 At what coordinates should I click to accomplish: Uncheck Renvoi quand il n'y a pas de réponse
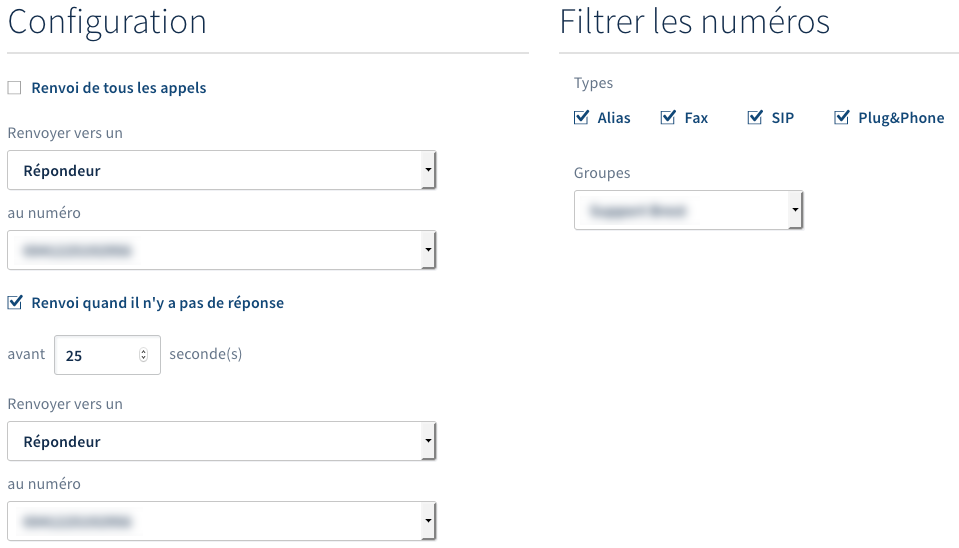[x=14, y=302]
